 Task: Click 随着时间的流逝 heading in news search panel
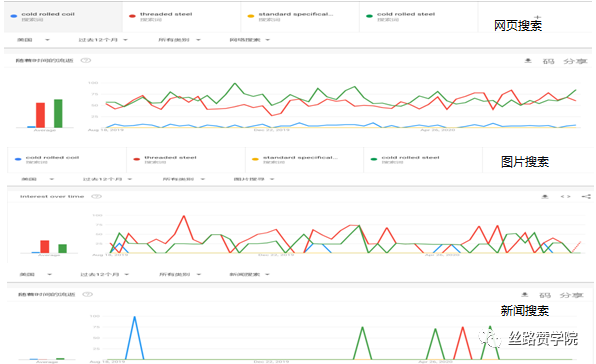pyautogui.click(x=46, y=294)
